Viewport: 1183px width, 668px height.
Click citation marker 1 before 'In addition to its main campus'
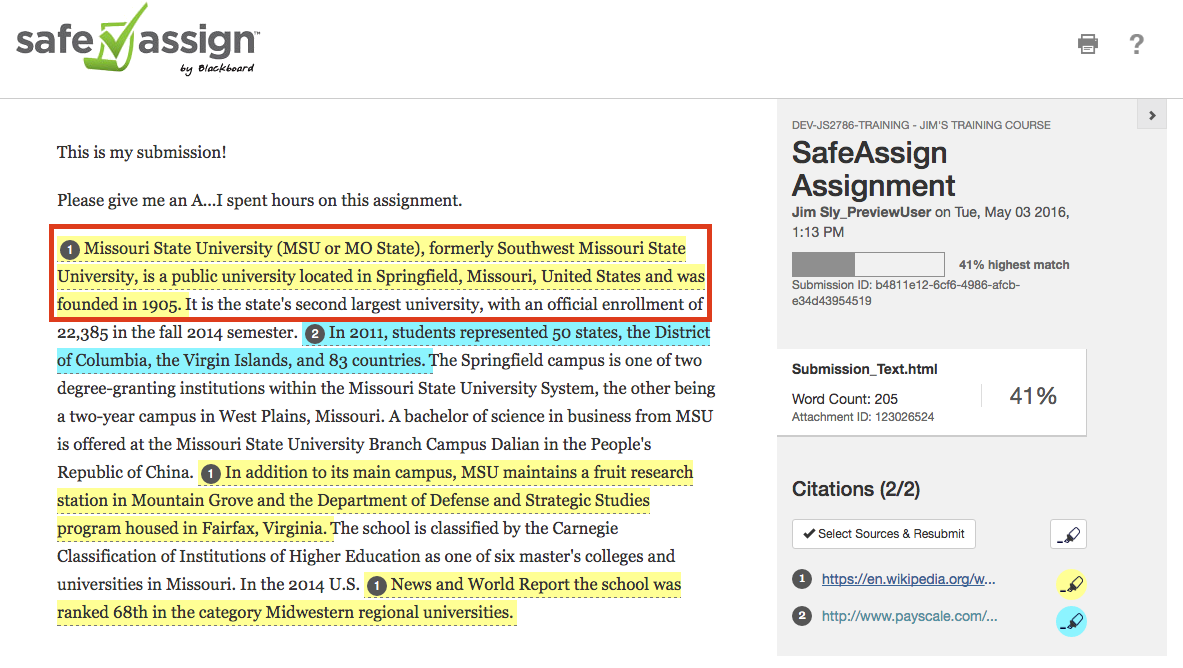coord(211,473)
